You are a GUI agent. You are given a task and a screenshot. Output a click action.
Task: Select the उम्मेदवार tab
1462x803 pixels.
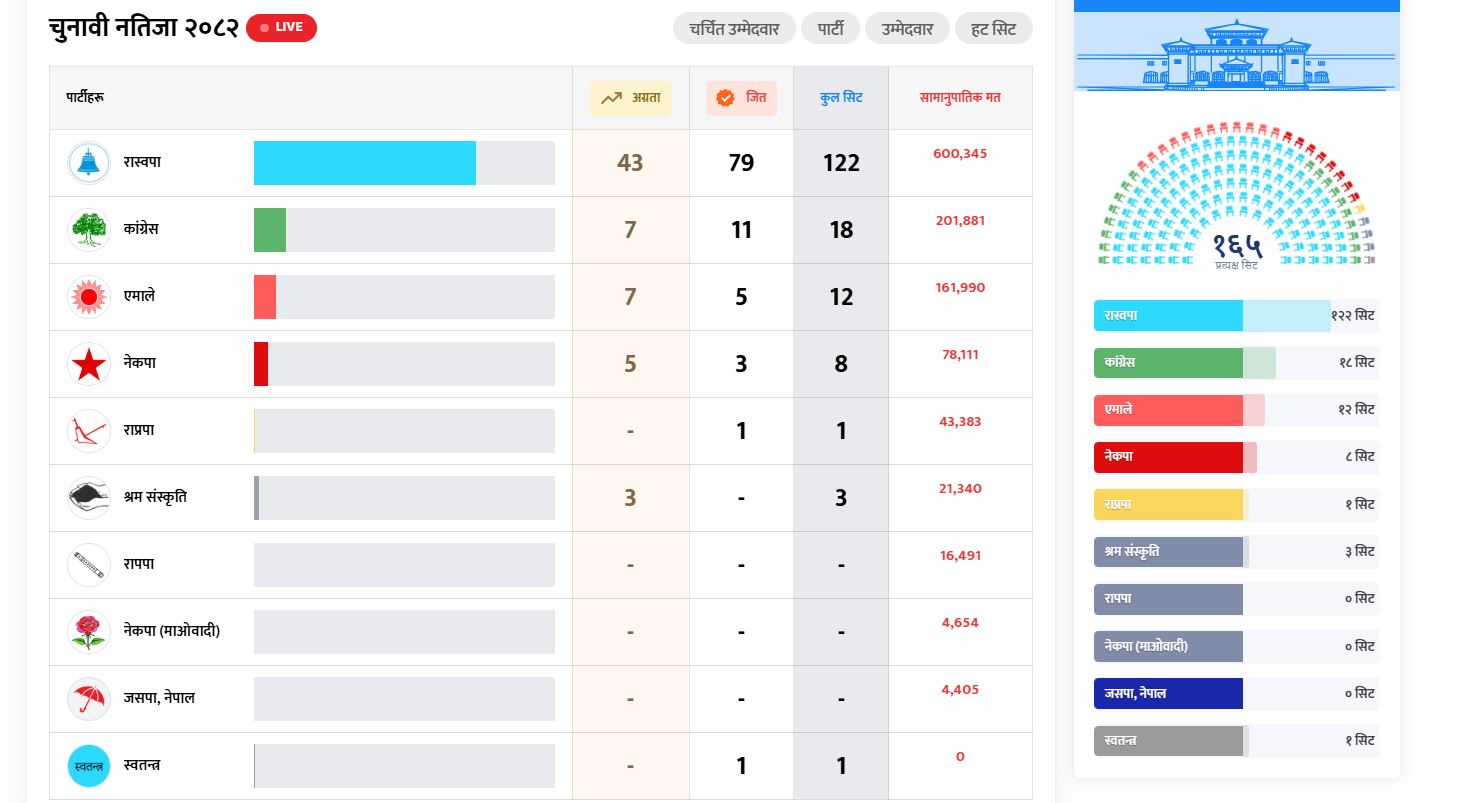click(907, 28)
